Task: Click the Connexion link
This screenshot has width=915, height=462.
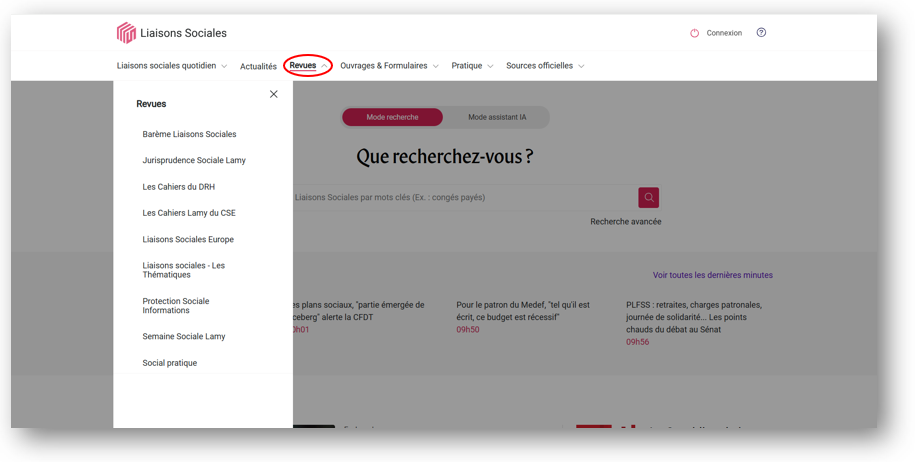Action: 724,33
